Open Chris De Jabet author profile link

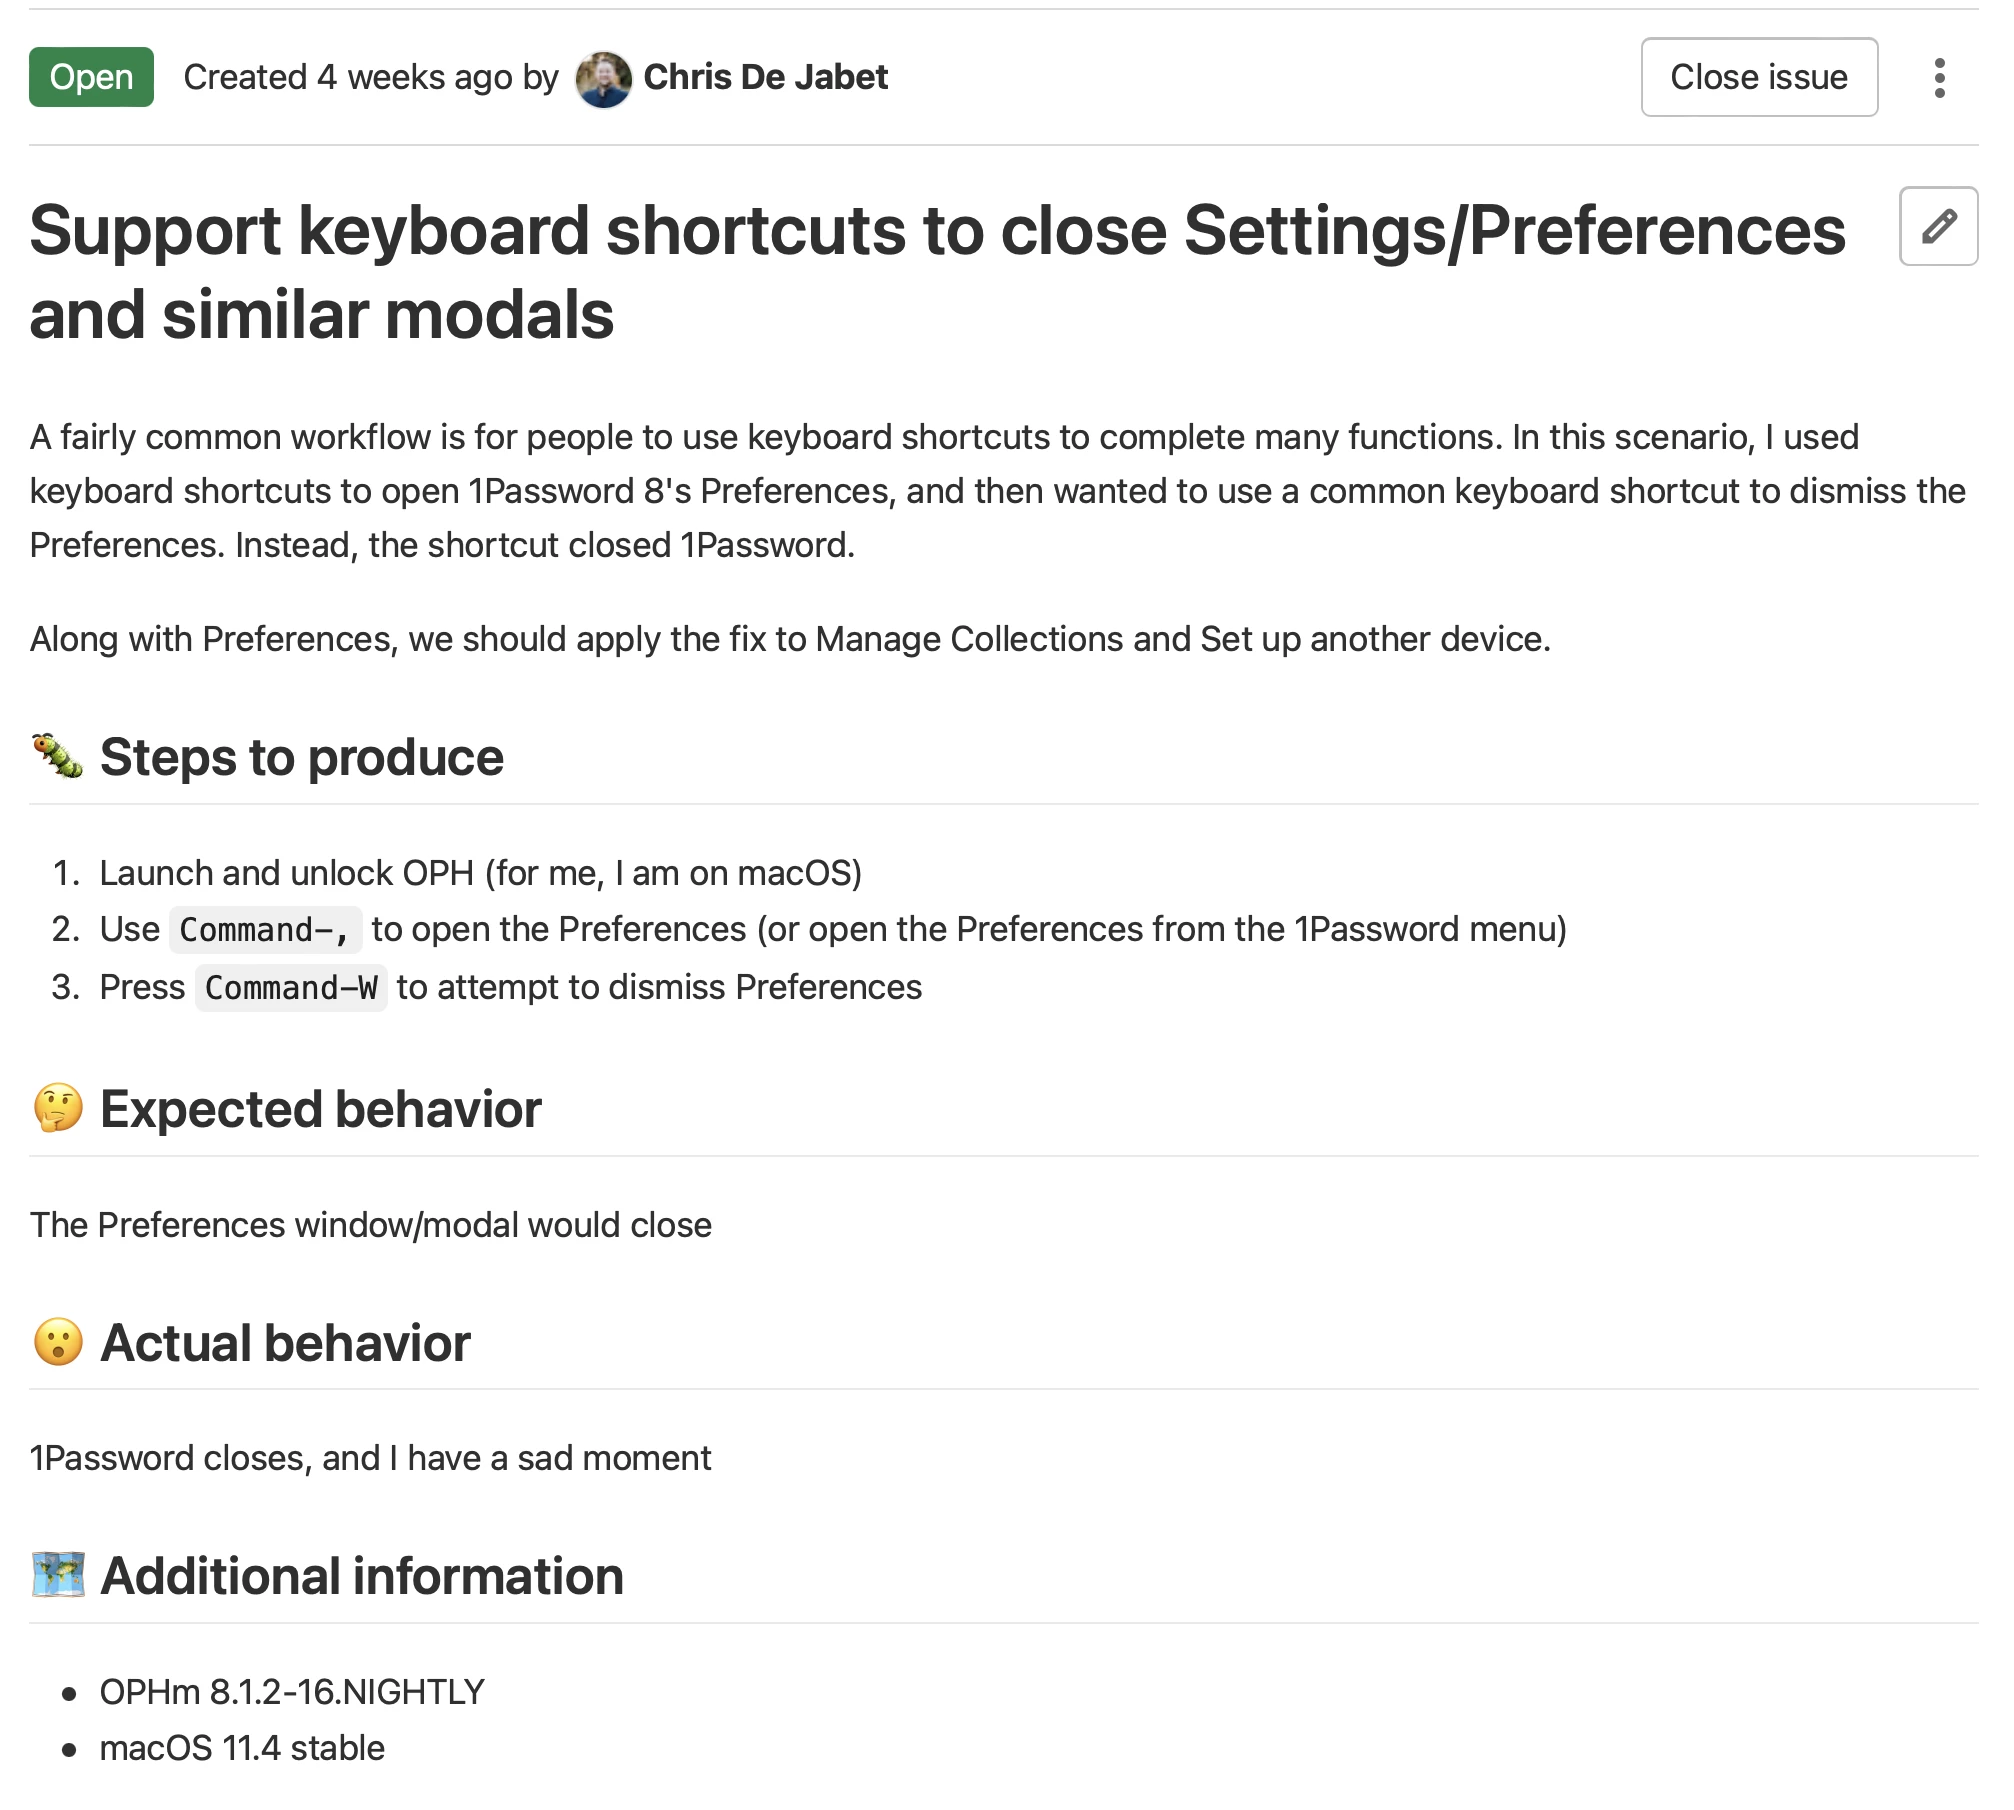pyautogui.click(x=765, y=77)
